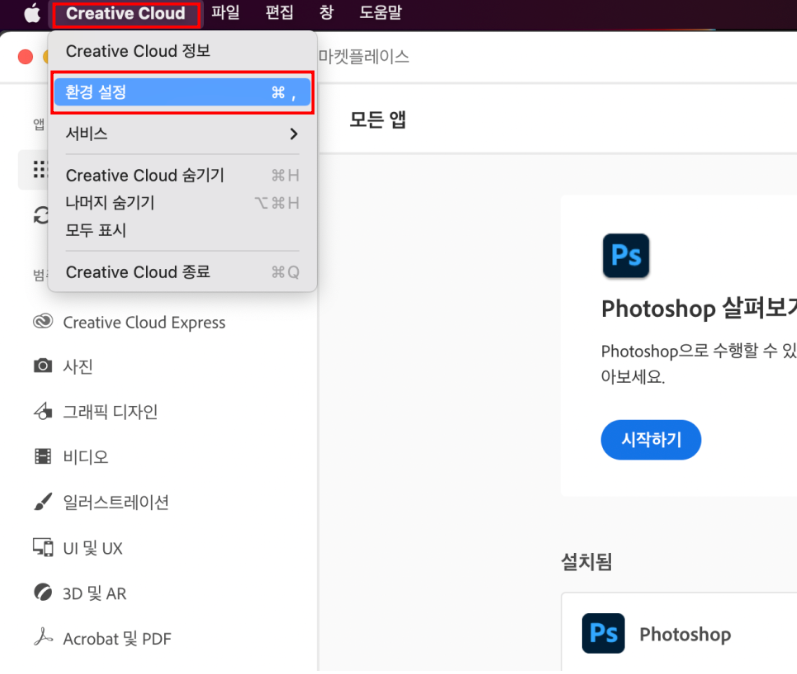Open the 그래픽 디자인 category
797x674 pixels.
(110, 412)
